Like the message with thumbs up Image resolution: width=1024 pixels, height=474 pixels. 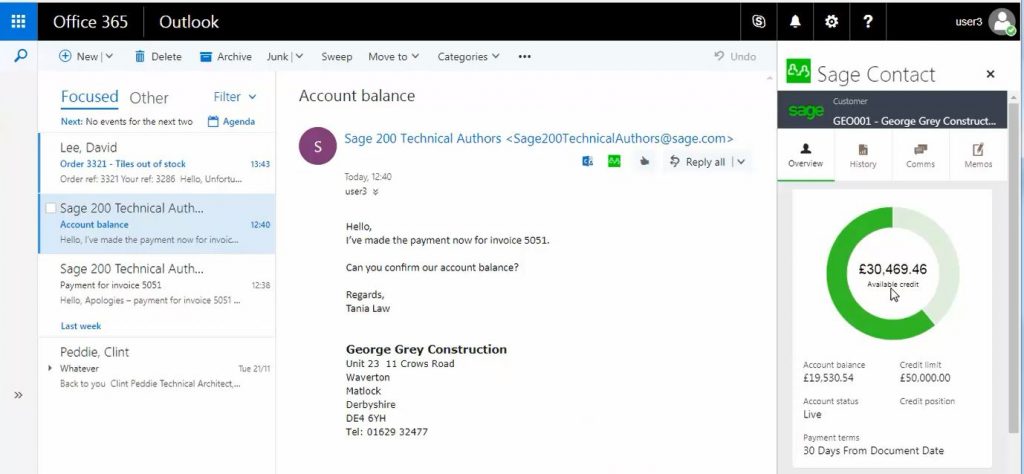click(x=645, y=161)
